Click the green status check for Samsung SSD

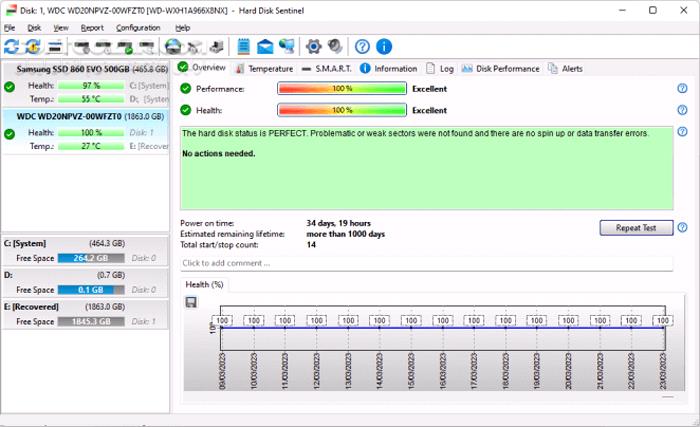pos(9,87)
